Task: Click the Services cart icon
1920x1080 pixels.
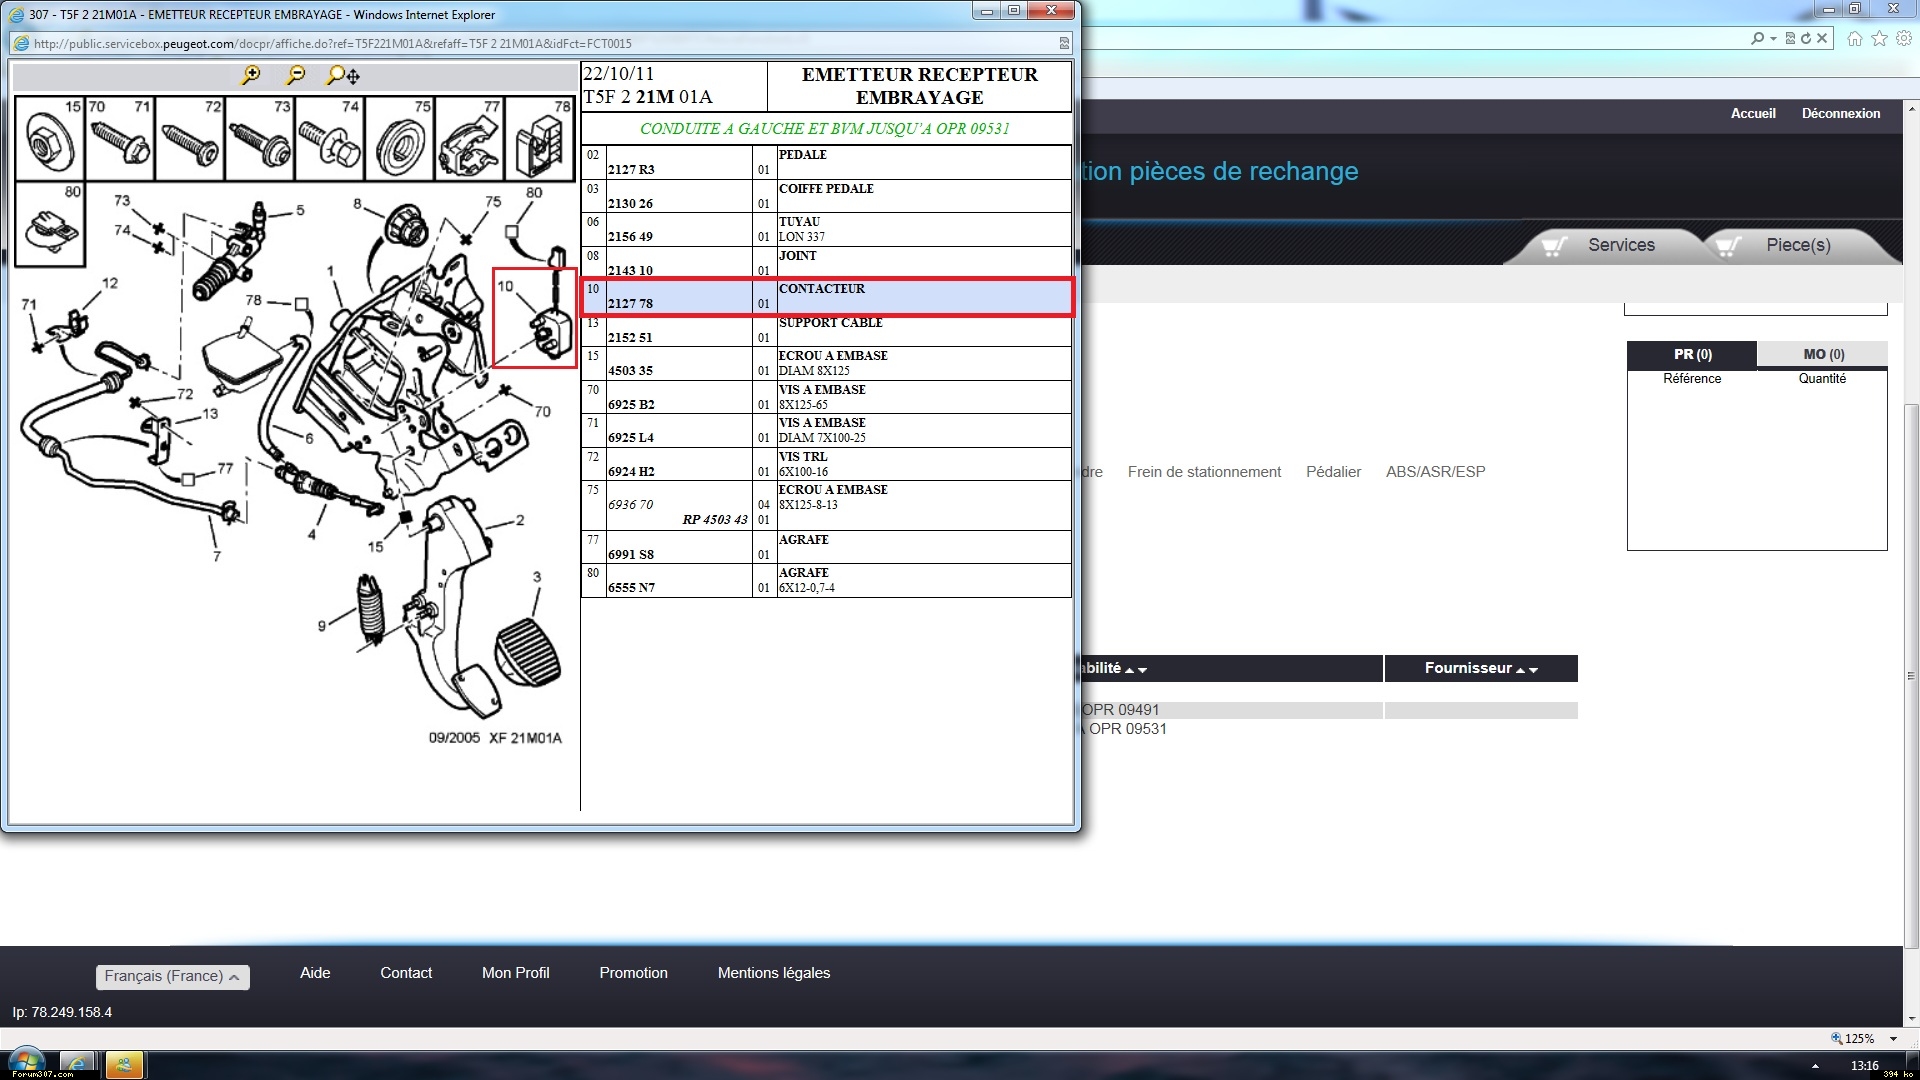Action: tap(1553, 246)
